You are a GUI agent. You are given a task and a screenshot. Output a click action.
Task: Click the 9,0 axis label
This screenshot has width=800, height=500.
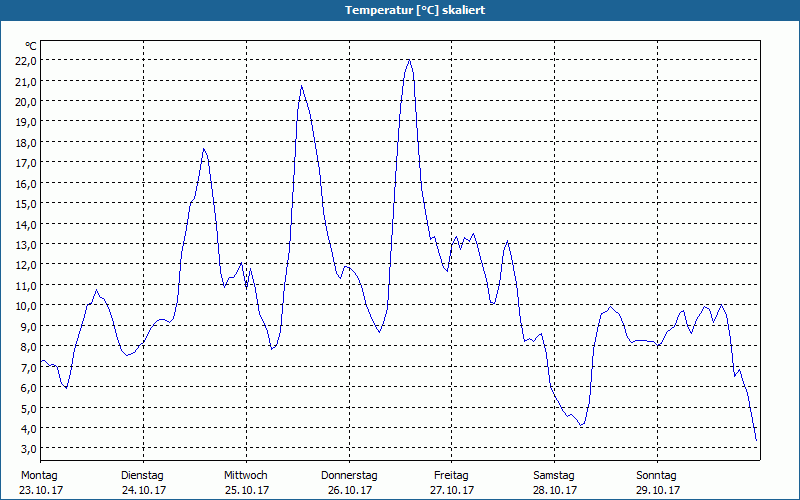[29, 326]
